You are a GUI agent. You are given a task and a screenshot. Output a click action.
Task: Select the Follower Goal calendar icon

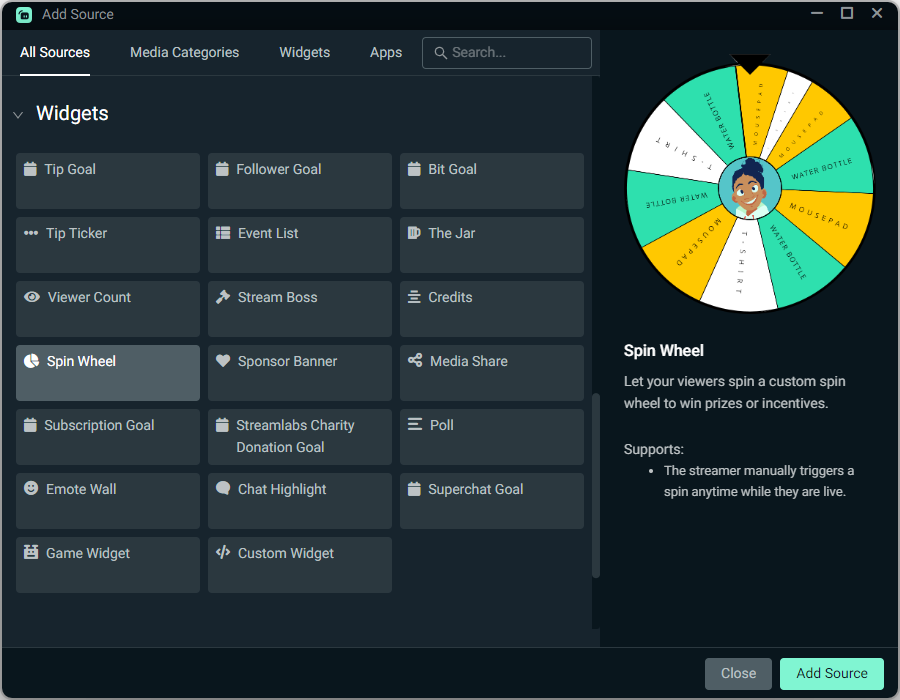[223, 169]
